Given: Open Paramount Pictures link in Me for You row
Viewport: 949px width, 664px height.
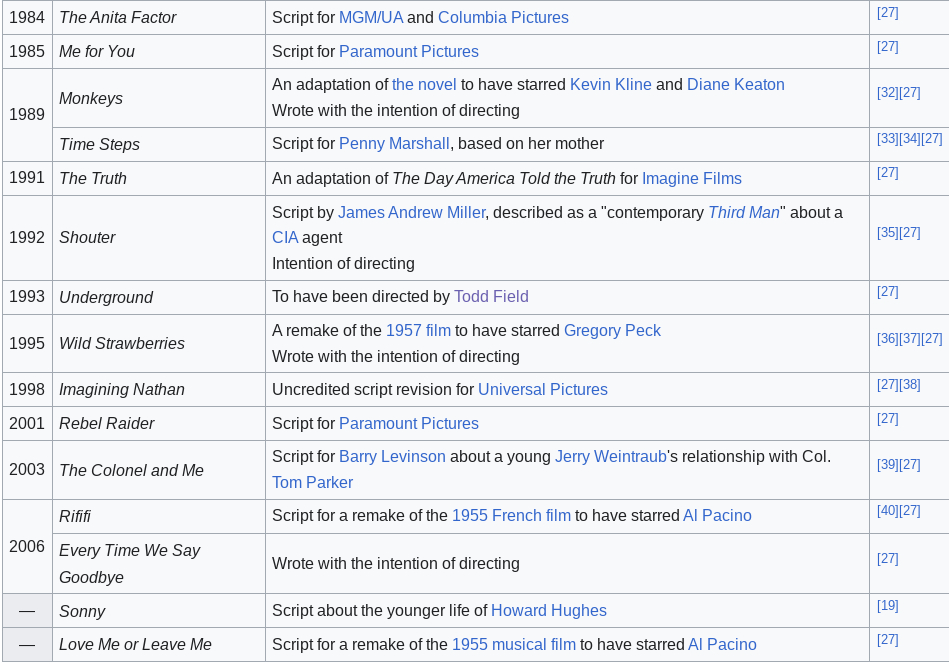Looking at the screenshot, I should (x=408, y=52).
